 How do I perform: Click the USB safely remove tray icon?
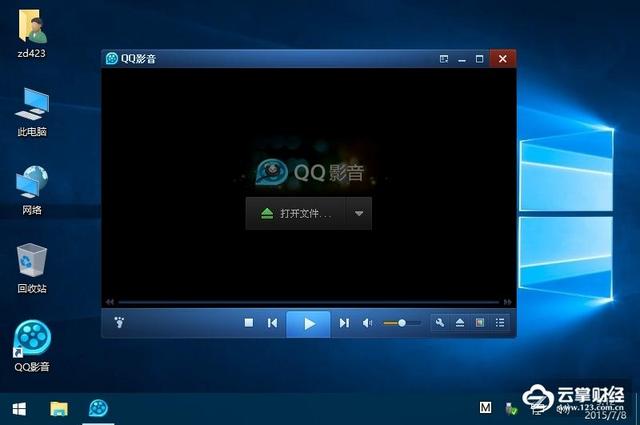coord(511,409)
